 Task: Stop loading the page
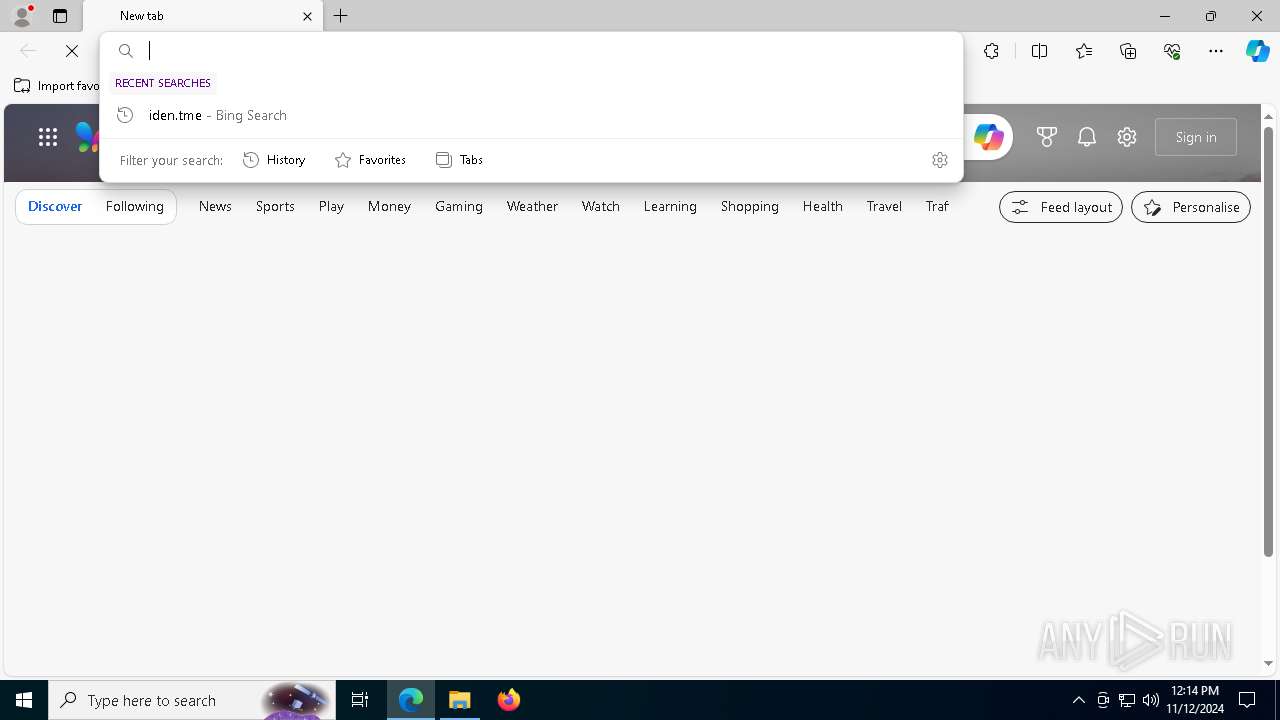pyautogui.click(x=72, y=51)
